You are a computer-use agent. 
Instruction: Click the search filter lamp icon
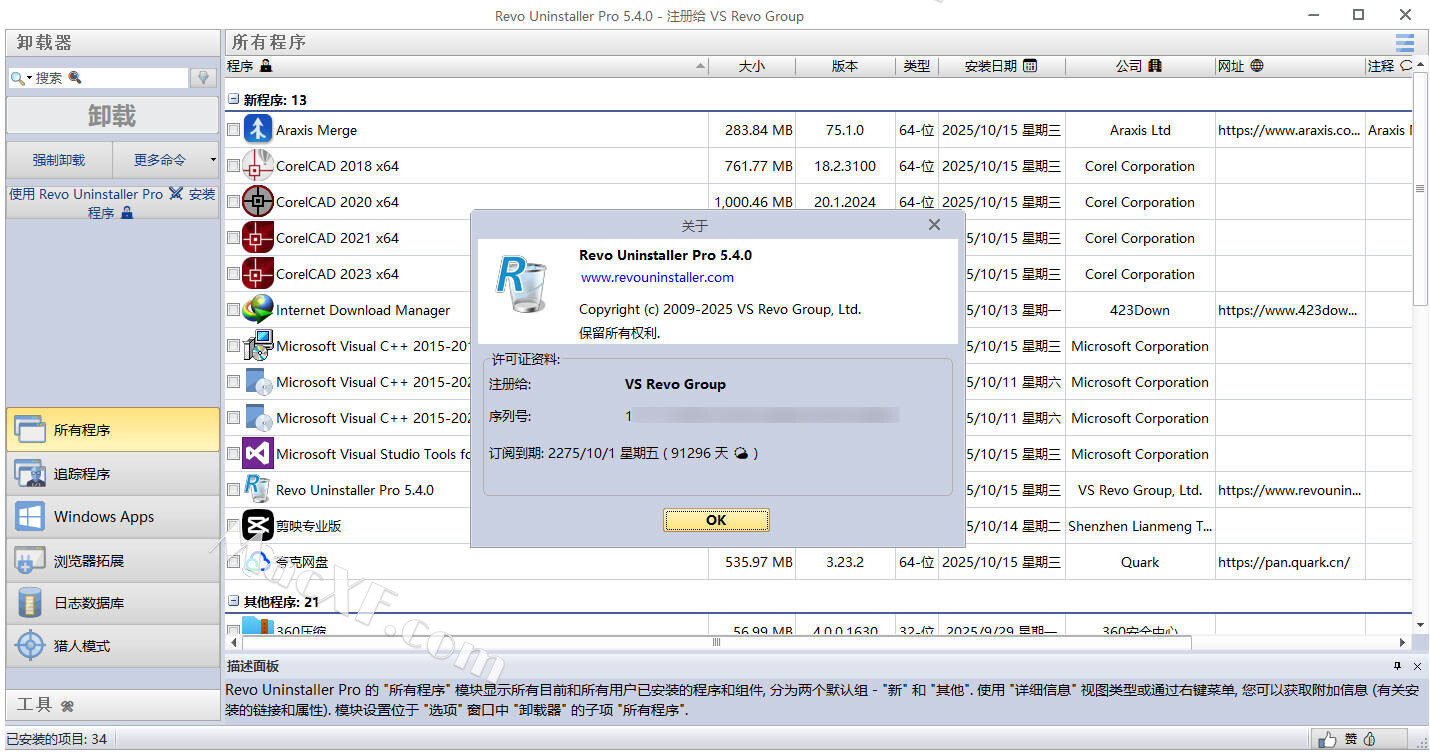[x=203, y=78]
